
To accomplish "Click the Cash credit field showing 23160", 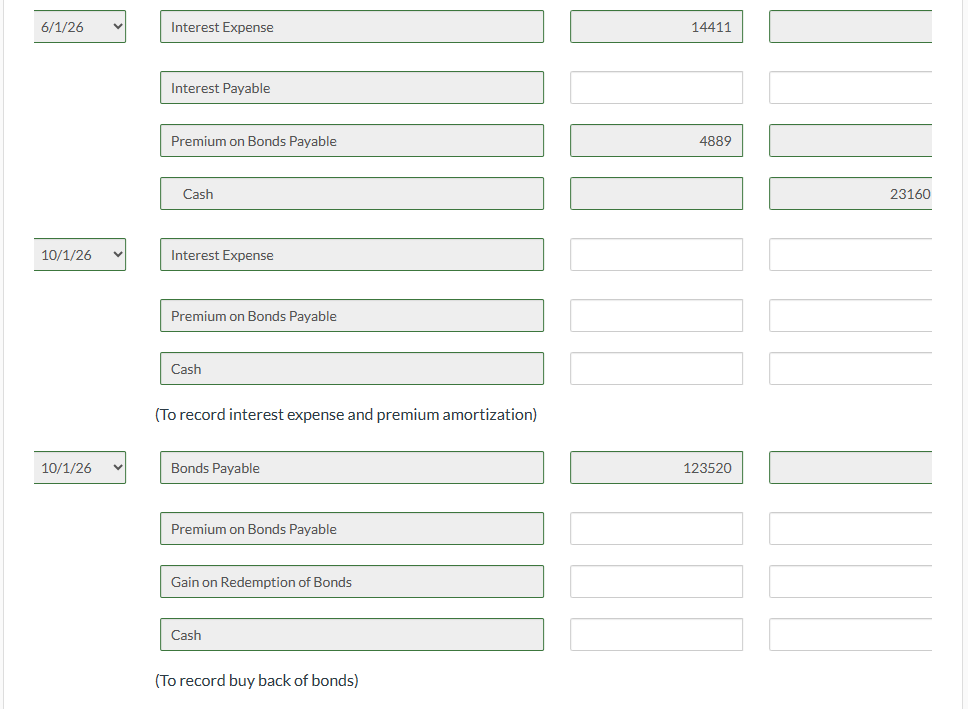I will [850, 193].
